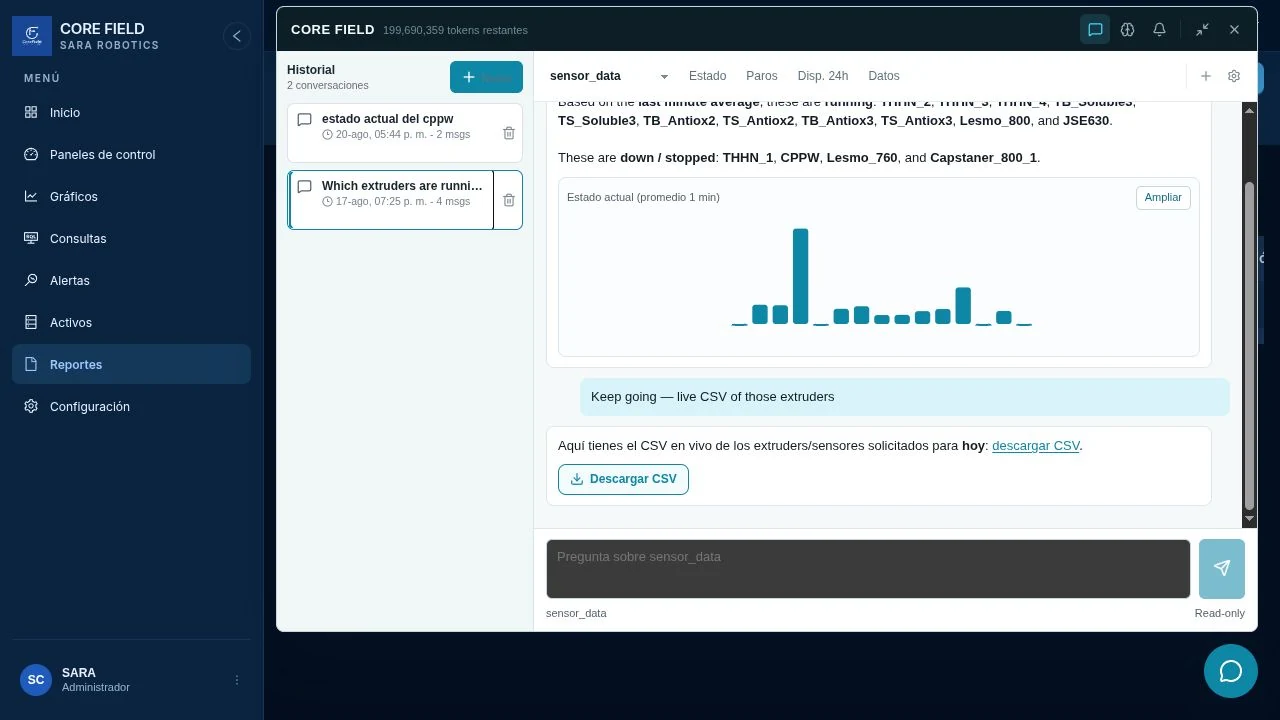
Task: Click the Descargar CSV button
Action: pos(623,479)
